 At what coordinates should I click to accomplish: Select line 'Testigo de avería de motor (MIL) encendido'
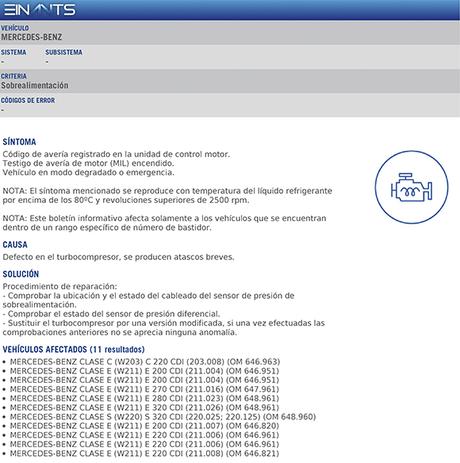(88, 163)
